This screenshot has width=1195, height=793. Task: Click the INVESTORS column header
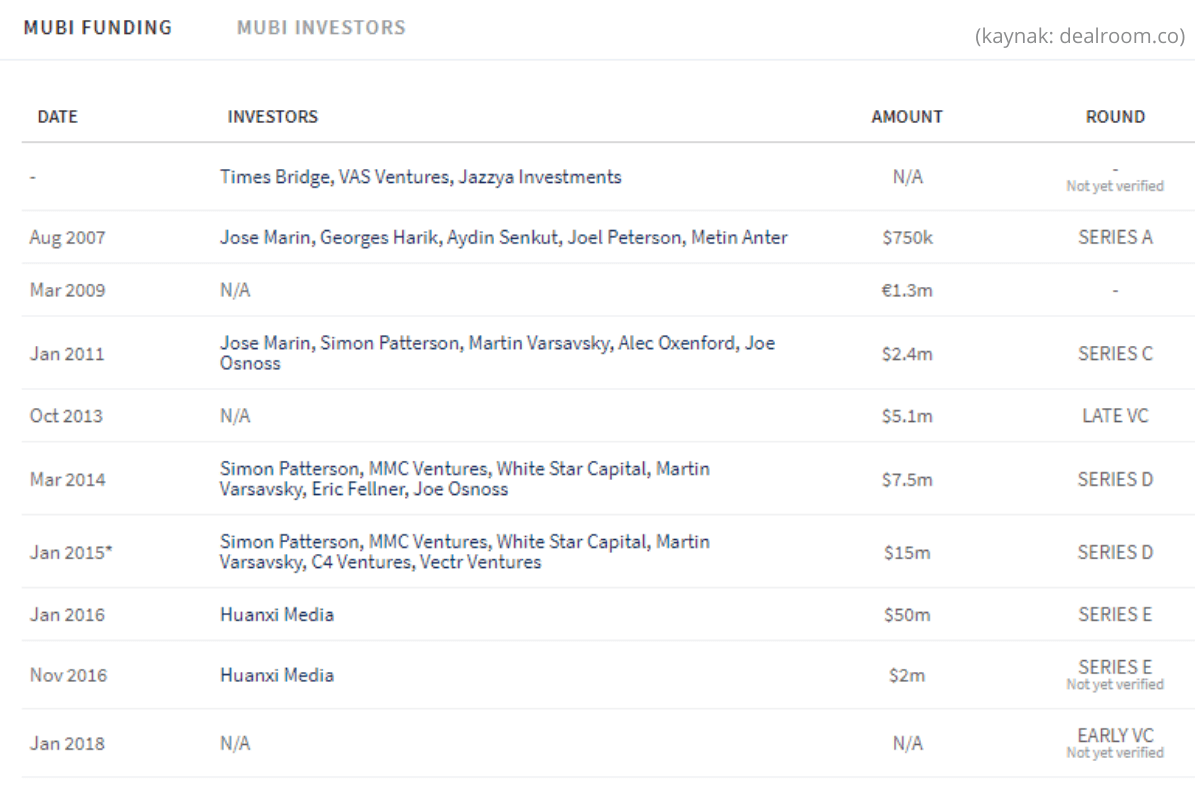(x=272, y=117)
